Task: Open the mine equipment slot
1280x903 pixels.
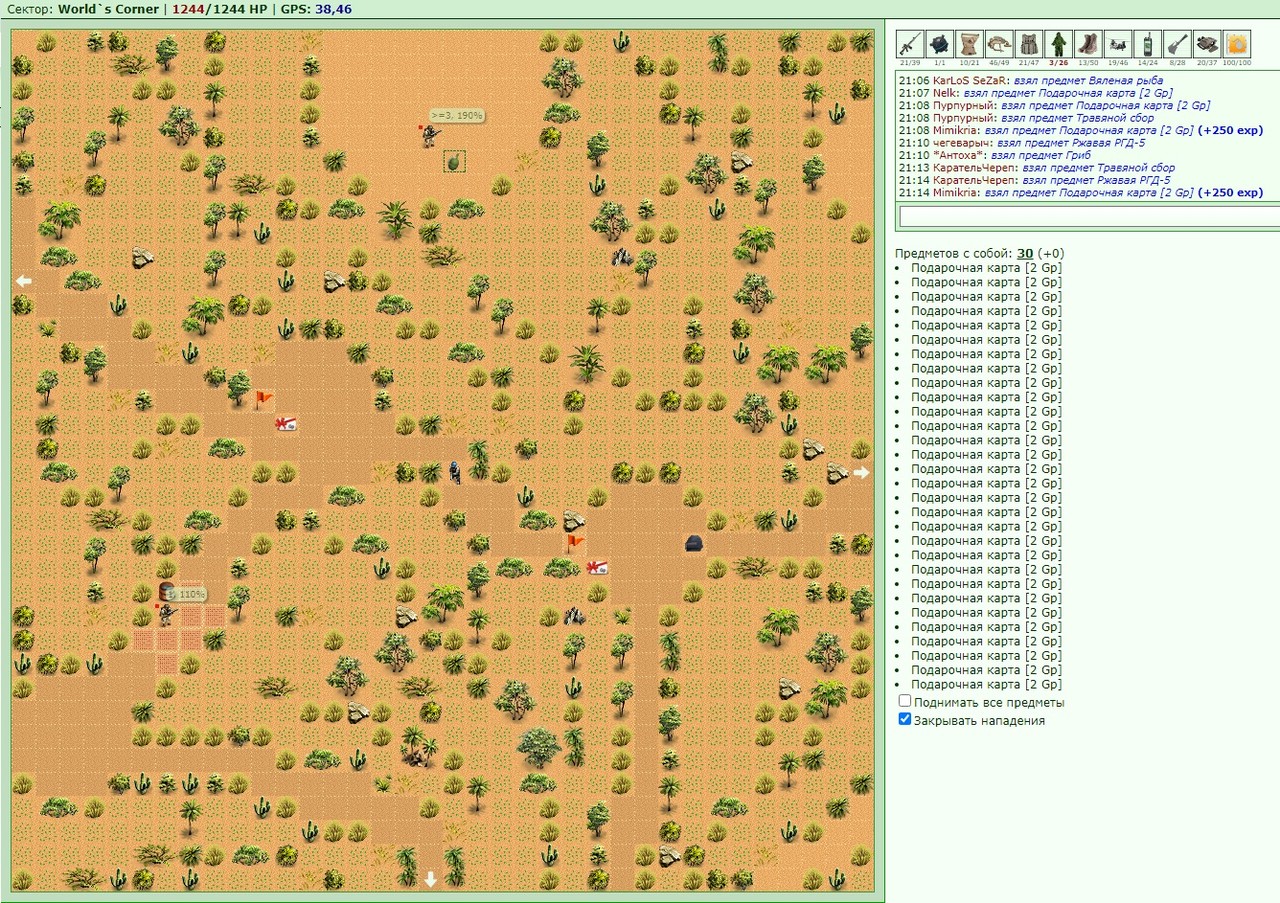Action: (x=939, y=44)
